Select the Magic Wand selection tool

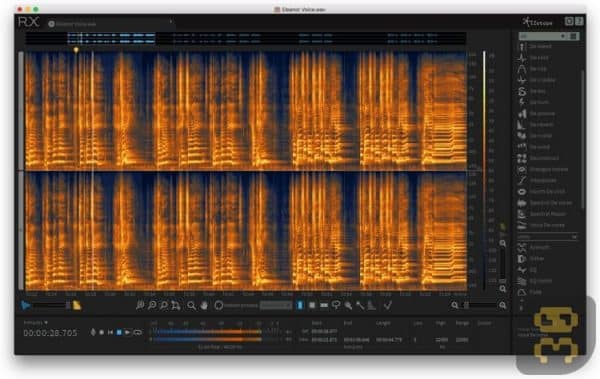click(360, 305)
